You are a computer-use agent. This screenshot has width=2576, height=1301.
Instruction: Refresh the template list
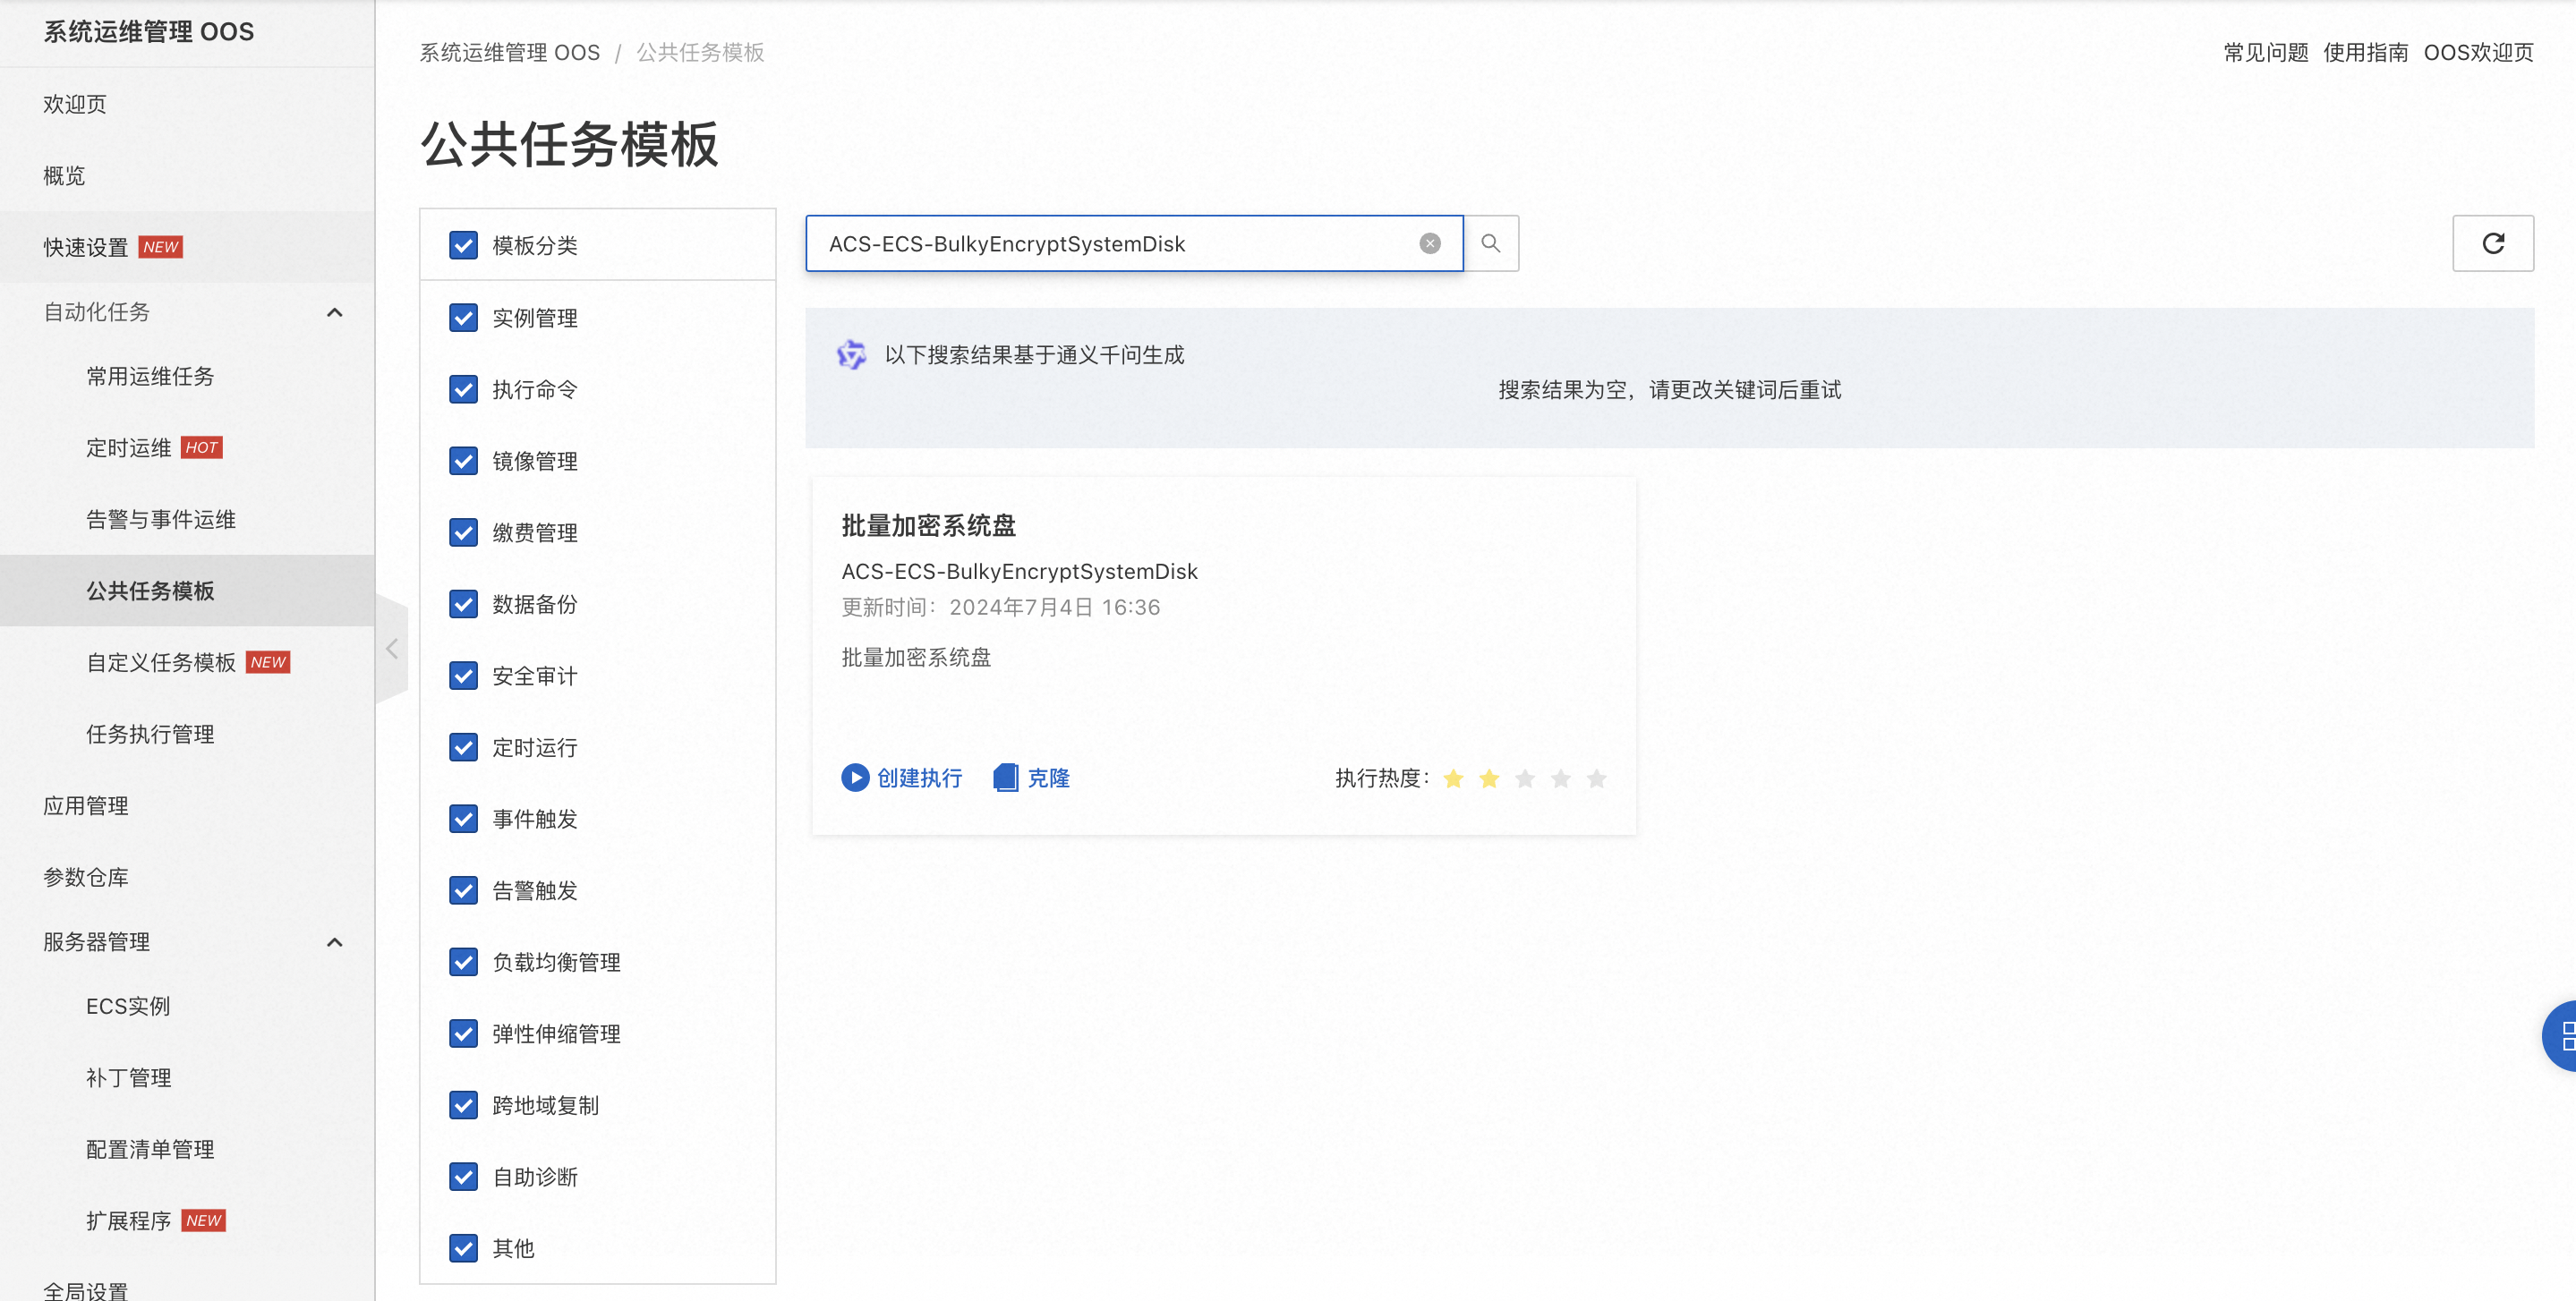(2493, 243)
